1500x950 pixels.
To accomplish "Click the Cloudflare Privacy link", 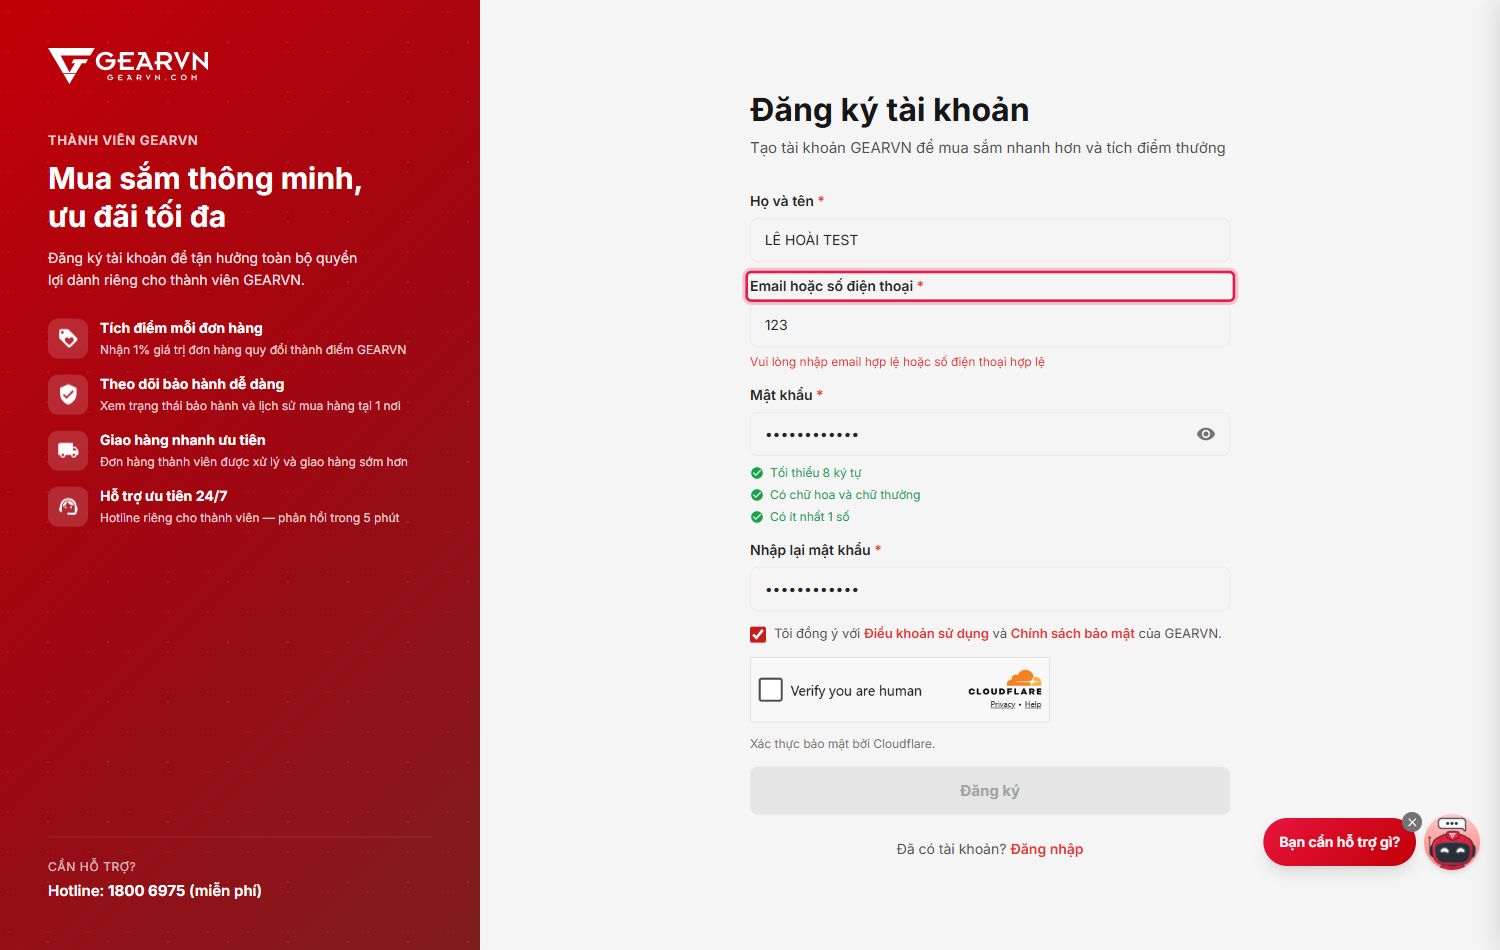I will (x=1003, y=705).
